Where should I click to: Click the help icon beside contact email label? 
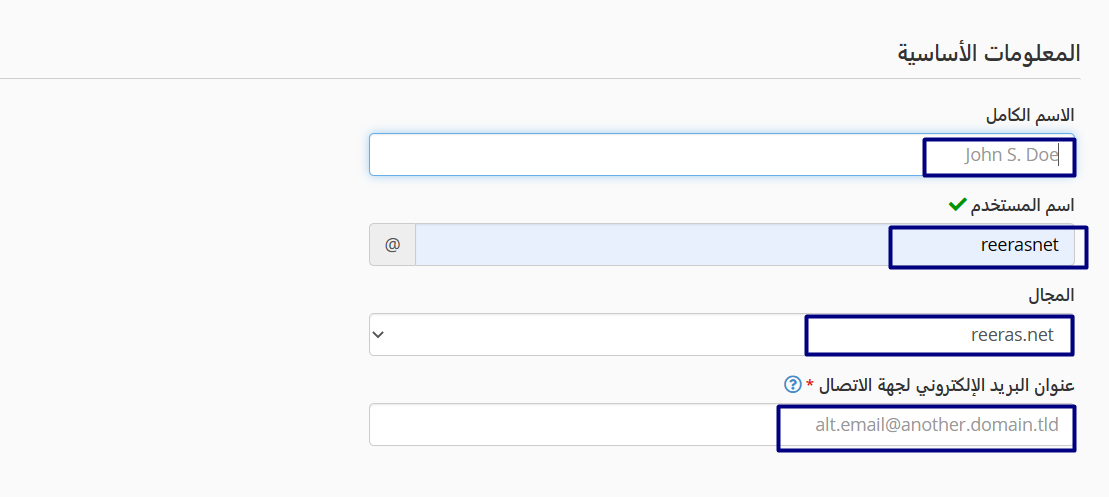pyautogui.click(x=793, y=384)
